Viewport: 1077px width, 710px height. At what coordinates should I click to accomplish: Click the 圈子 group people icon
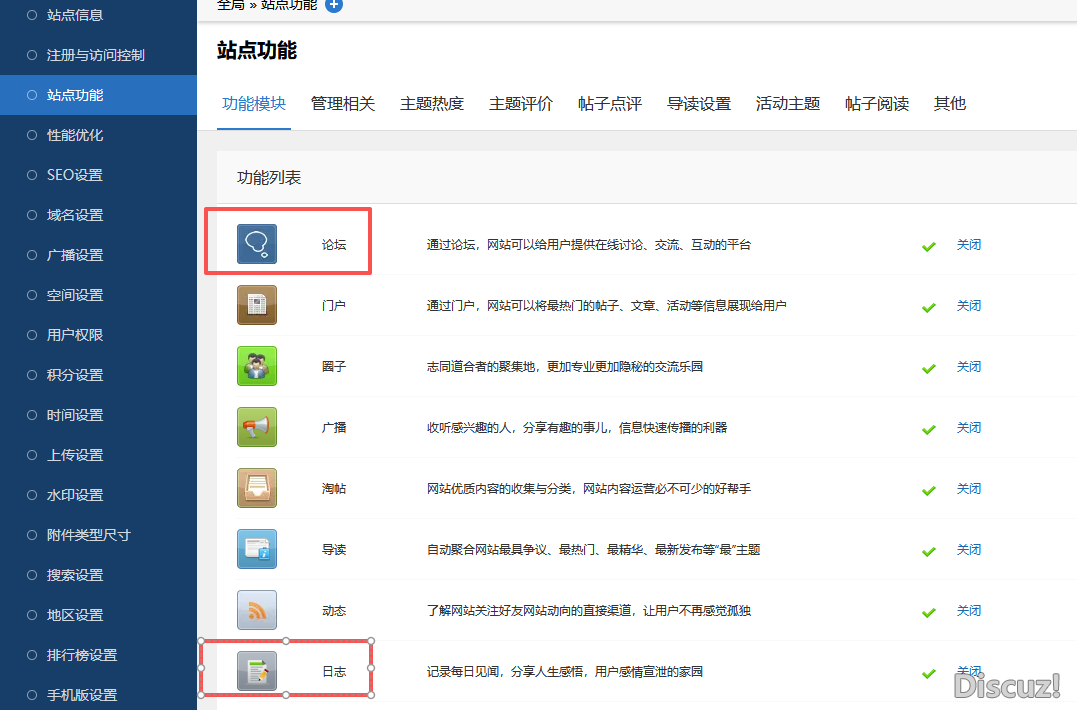pos(257,366)
